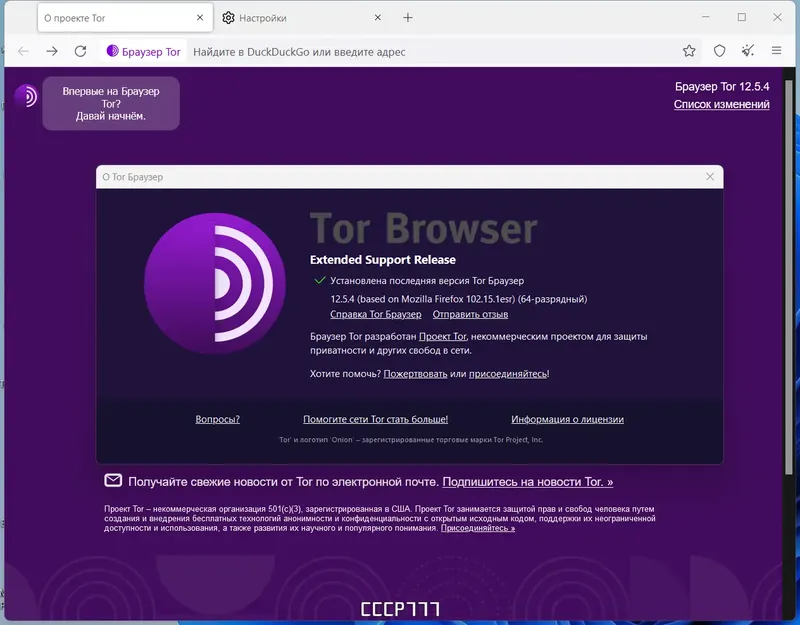Screen dimensions: 800x625
Task: Click the large Tor Browser logo
Action: [215, 284]
